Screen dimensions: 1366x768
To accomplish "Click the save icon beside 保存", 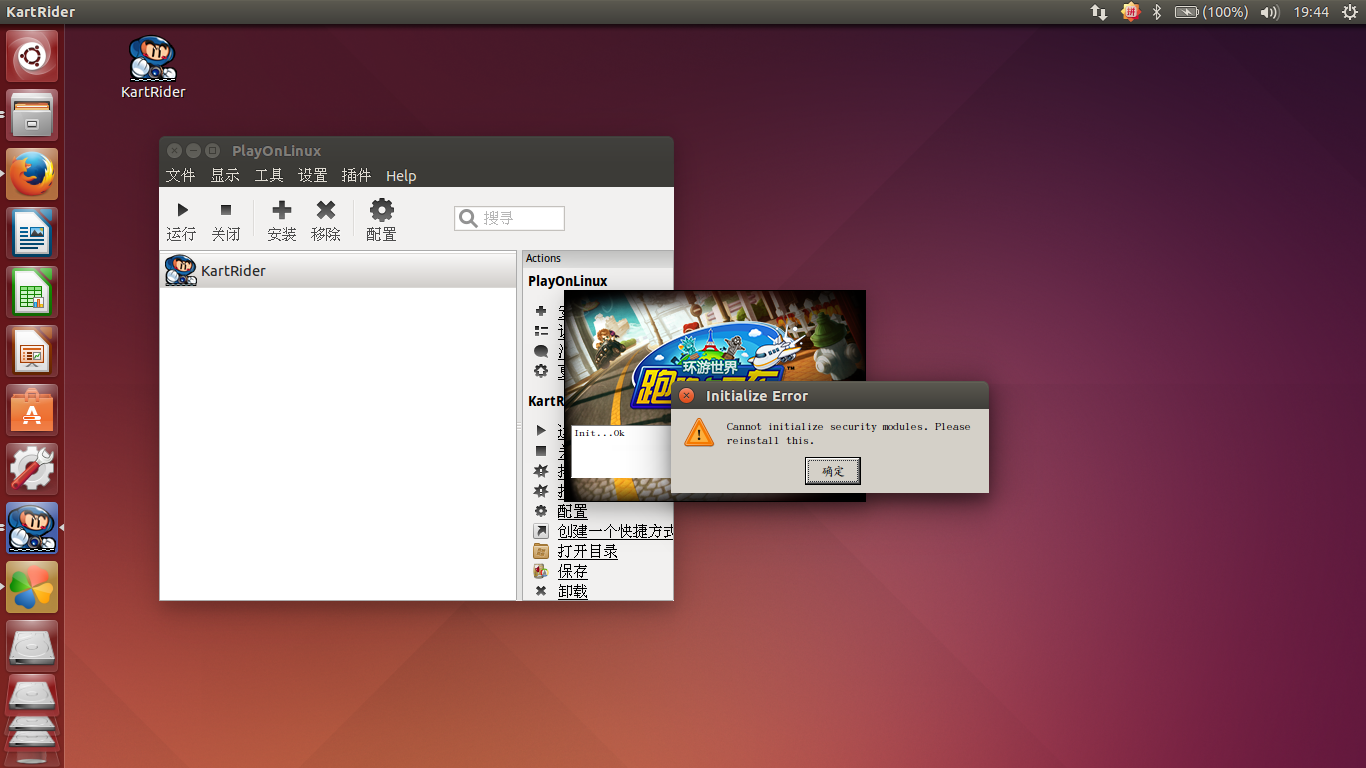I will [x=541, y=571].
